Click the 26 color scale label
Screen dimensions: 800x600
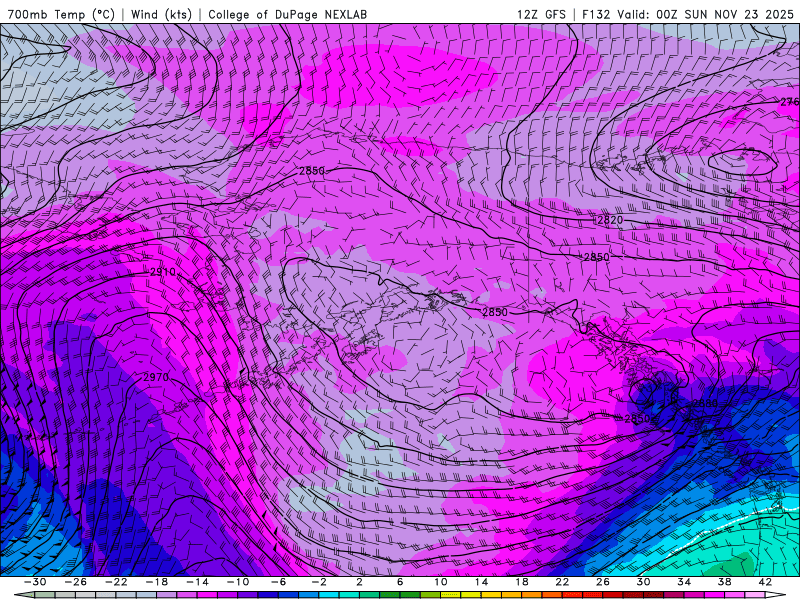(x=603, y=582)
